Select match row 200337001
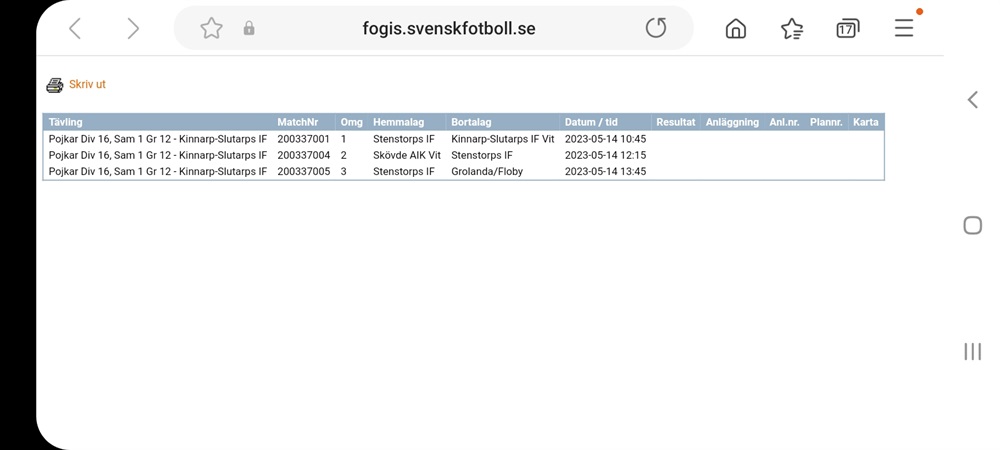 click(464, 139)
